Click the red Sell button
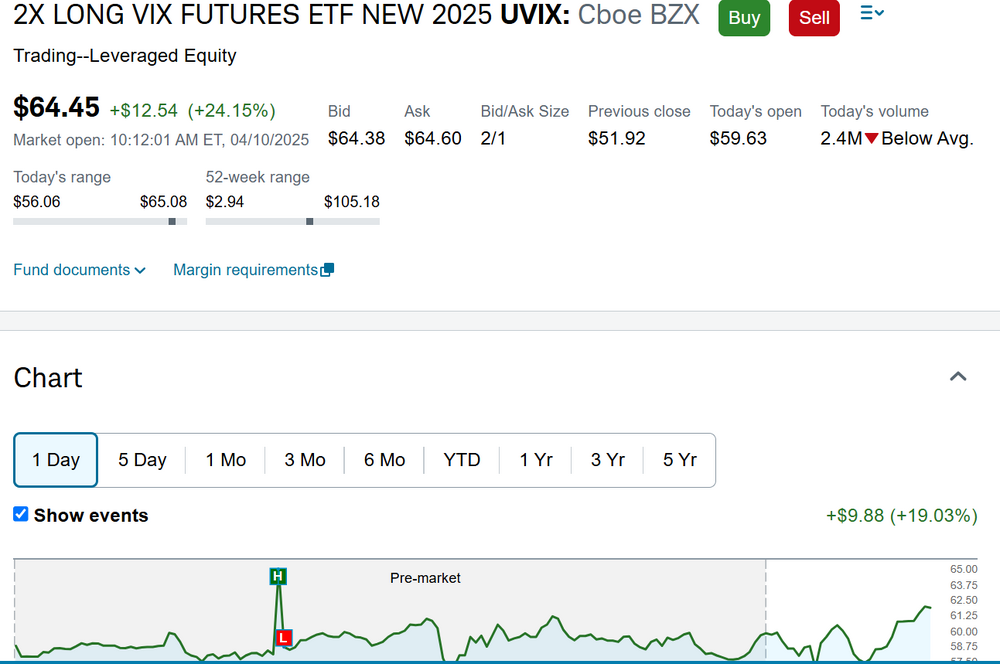Screen dimensions: 1000x664 coord(814,18)
